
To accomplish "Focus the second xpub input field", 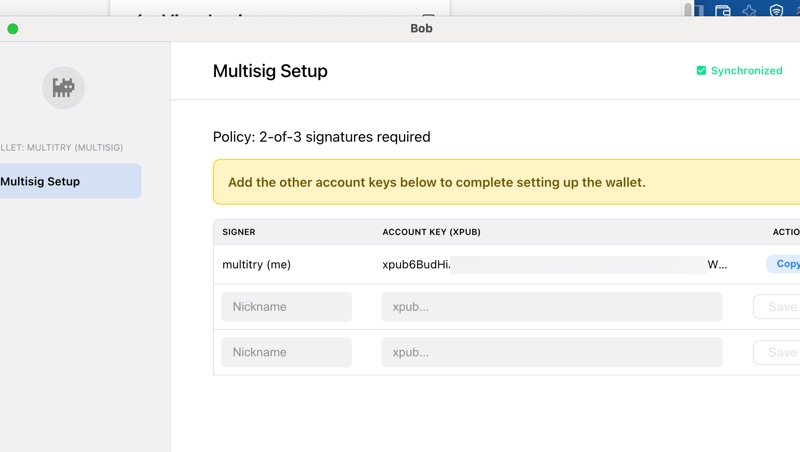I will 551,352.
